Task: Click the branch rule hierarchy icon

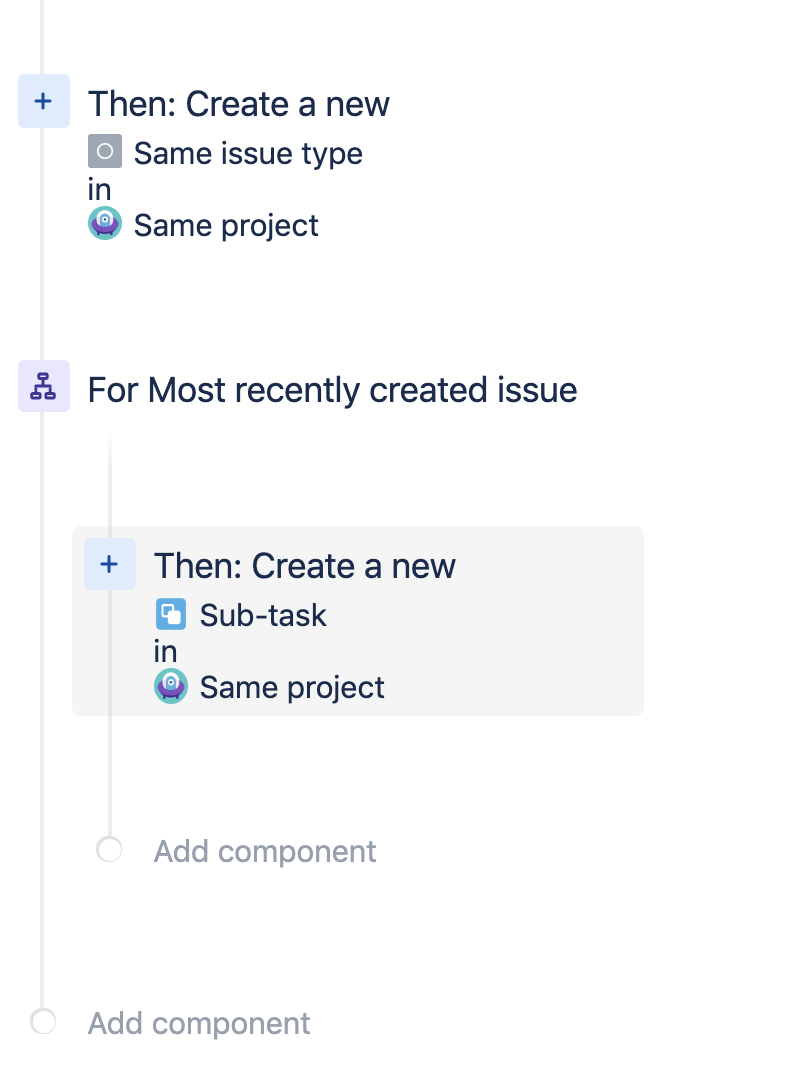Action: click(x=43, y=388)
